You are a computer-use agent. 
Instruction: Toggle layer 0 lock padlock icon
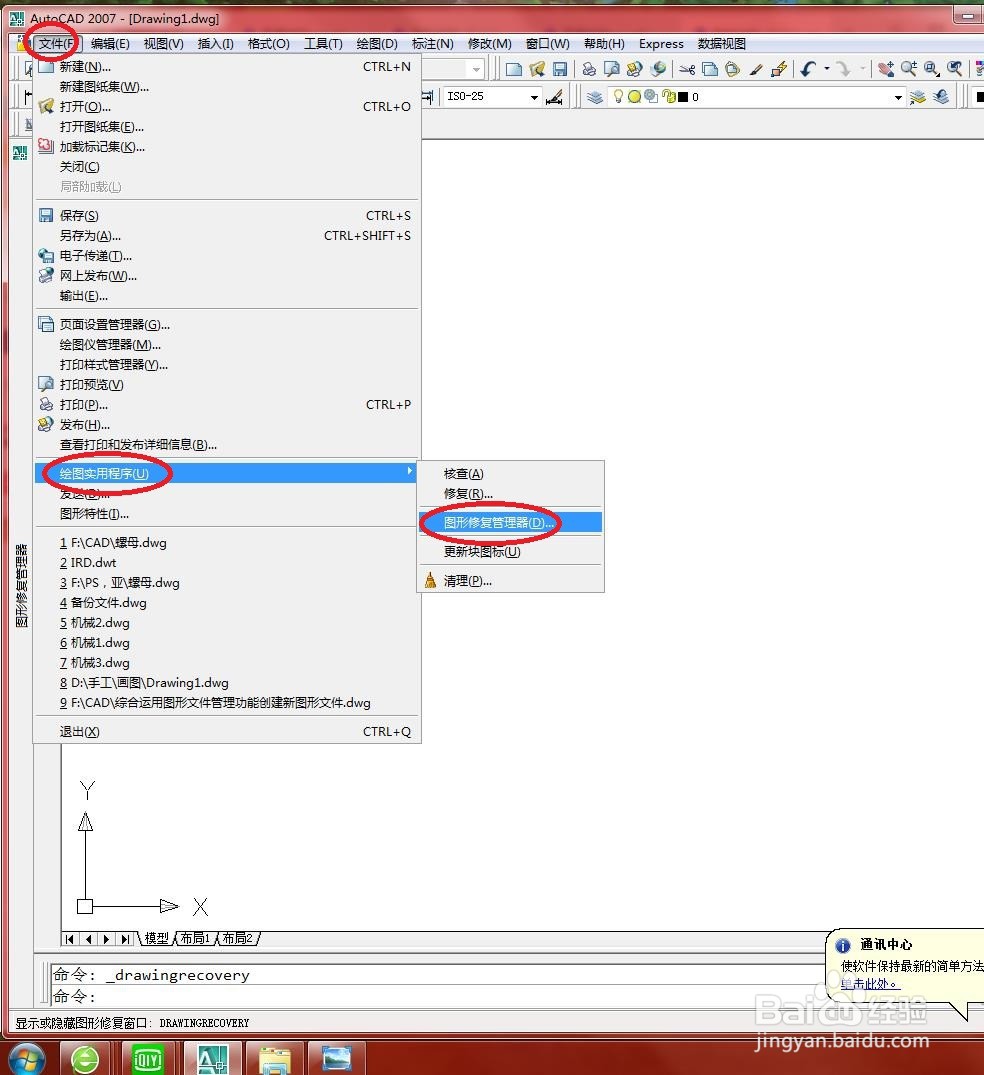click(x=669, y=97)
